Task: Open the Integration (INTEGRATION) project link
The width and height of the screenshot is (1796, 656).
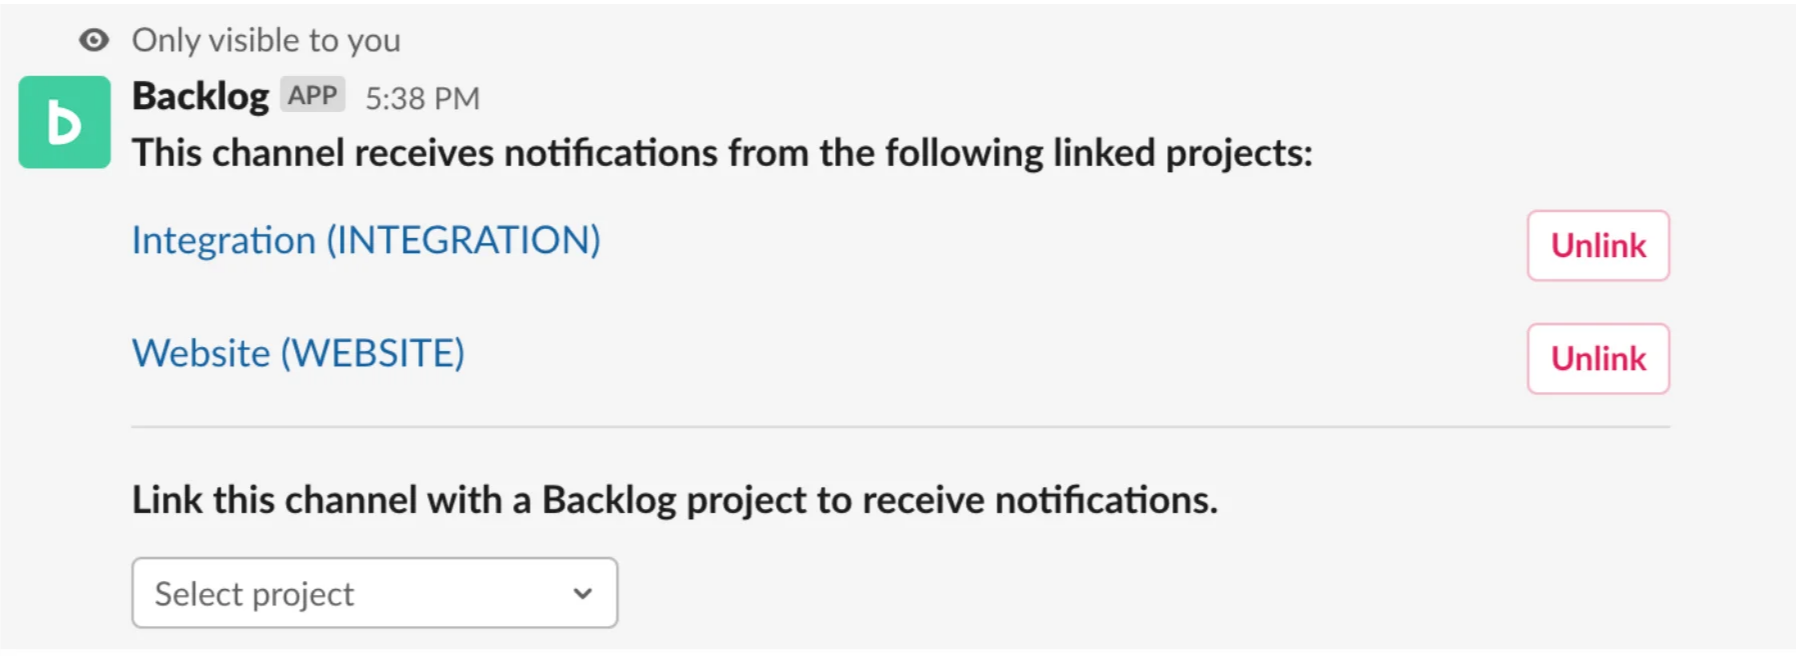Action: (366, 240)
